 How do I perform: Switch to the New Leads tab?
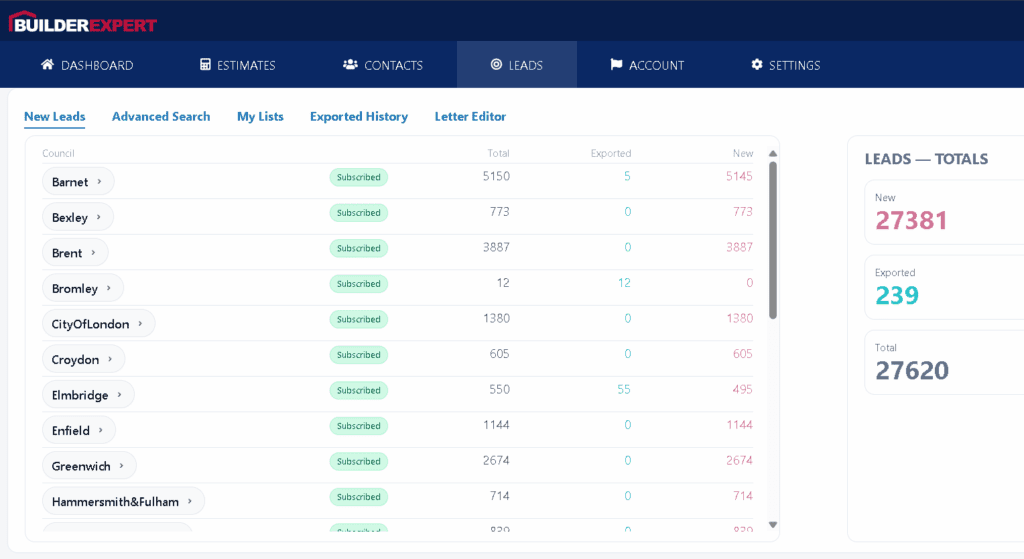coord(55,116)
